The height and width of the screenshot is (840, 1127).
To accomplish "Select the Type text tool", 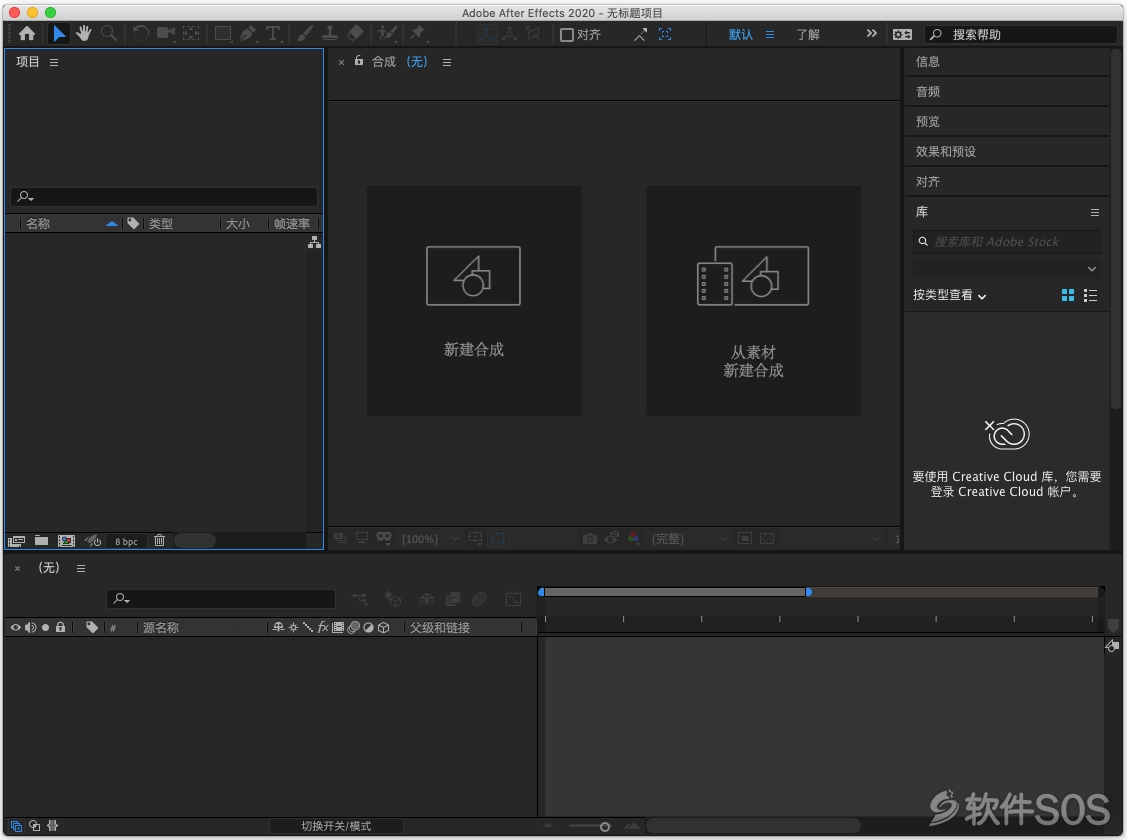I will point(272,34).
